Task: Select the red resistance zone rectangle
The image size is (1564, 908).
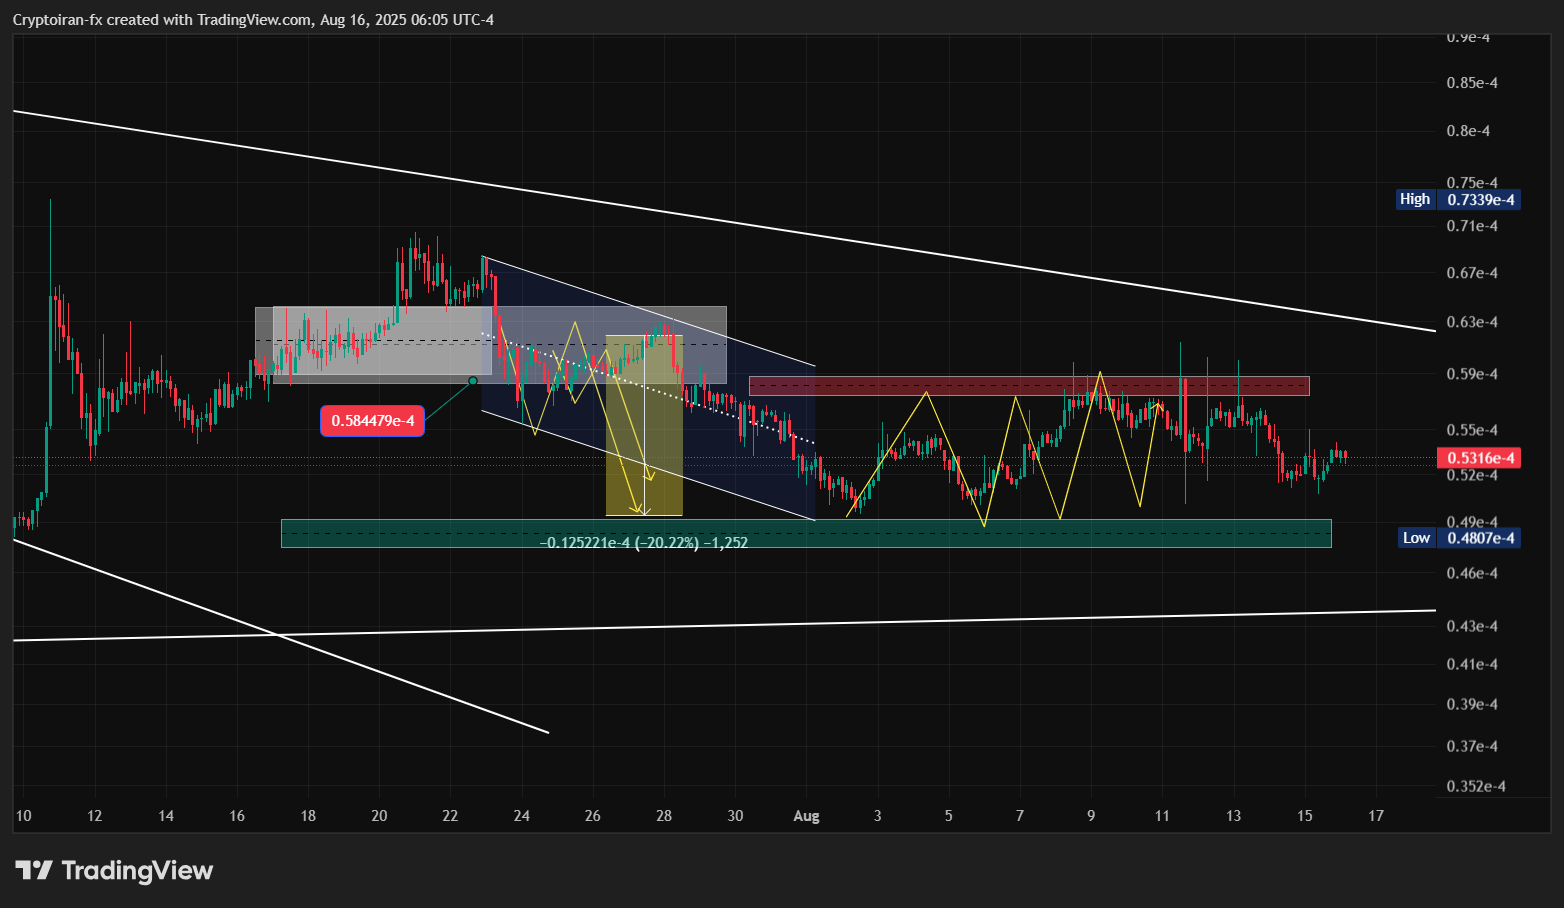Action: (x=1029, y=386)
